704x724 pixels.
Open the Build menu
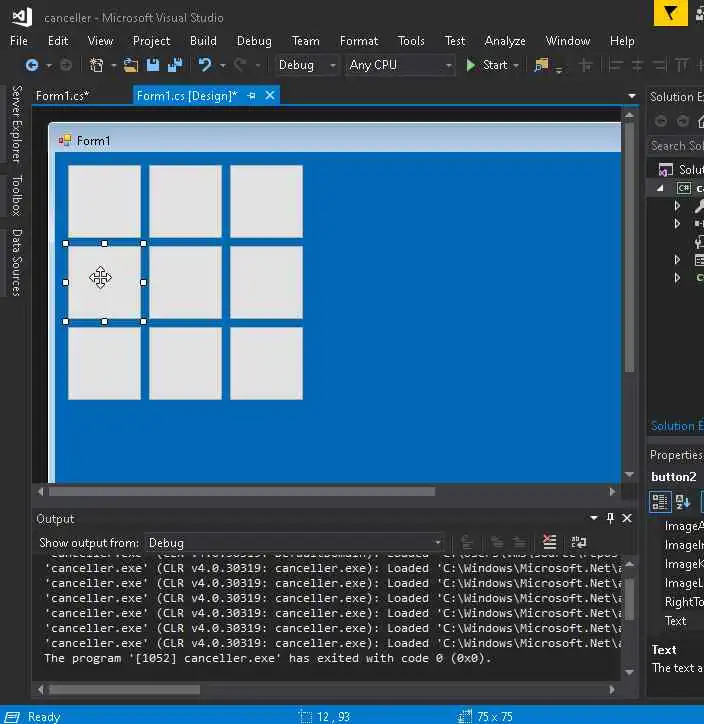tap(203, 41)
